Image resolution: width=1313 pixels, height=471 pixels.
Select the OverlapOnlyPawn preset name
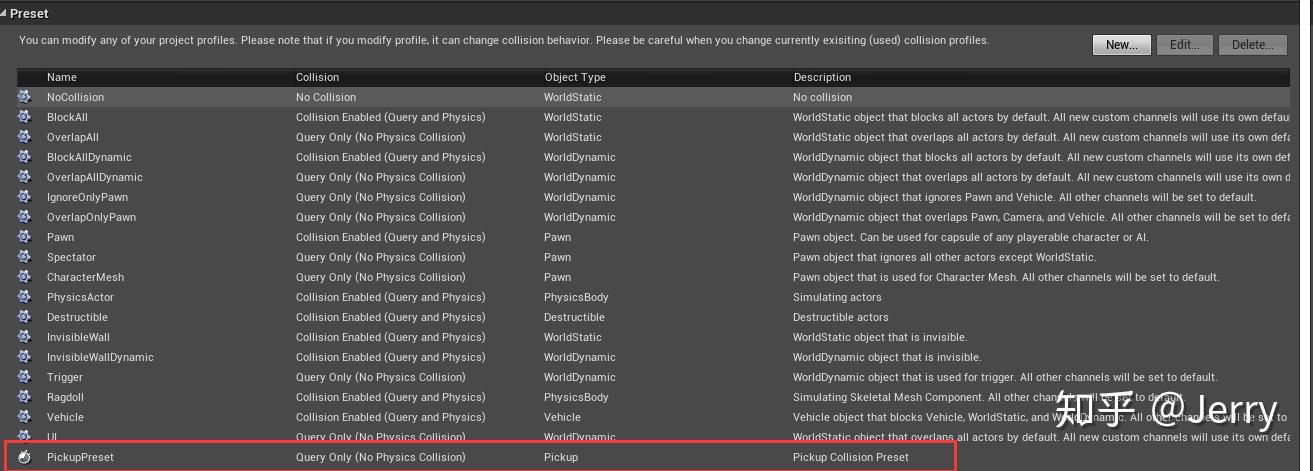pyautogui.click(x=91, y=217)
